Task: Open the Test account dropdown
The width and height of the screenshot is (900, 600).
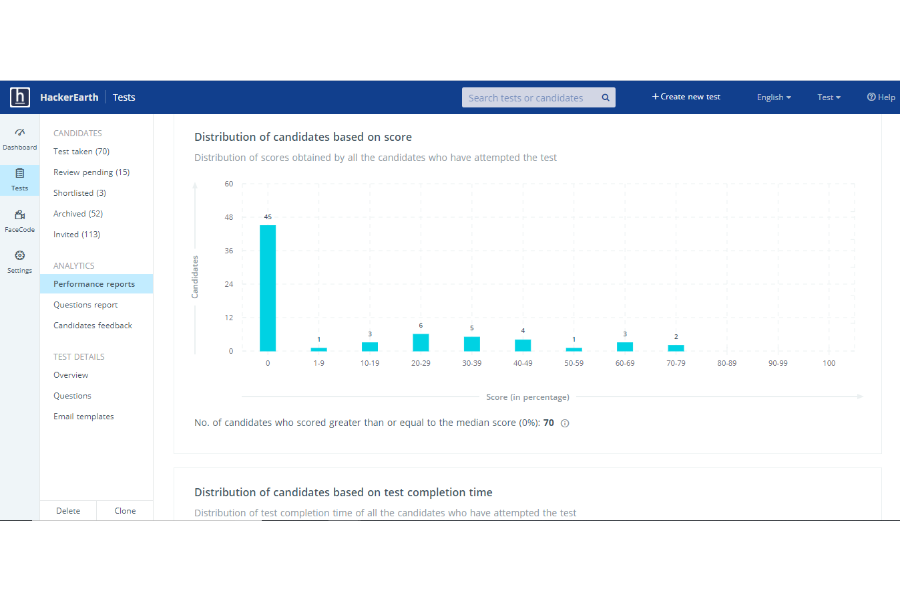Action: click(828, 97)
